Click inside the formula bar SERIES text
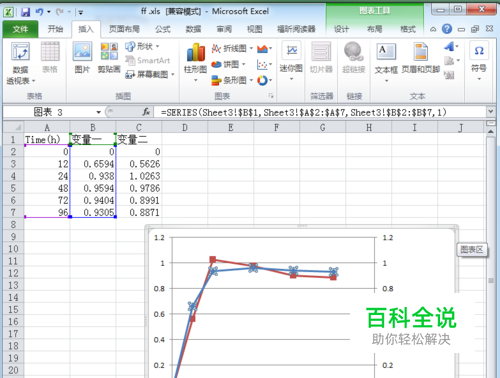Viewport: 500px width, 378px height. tap(303, 112)
